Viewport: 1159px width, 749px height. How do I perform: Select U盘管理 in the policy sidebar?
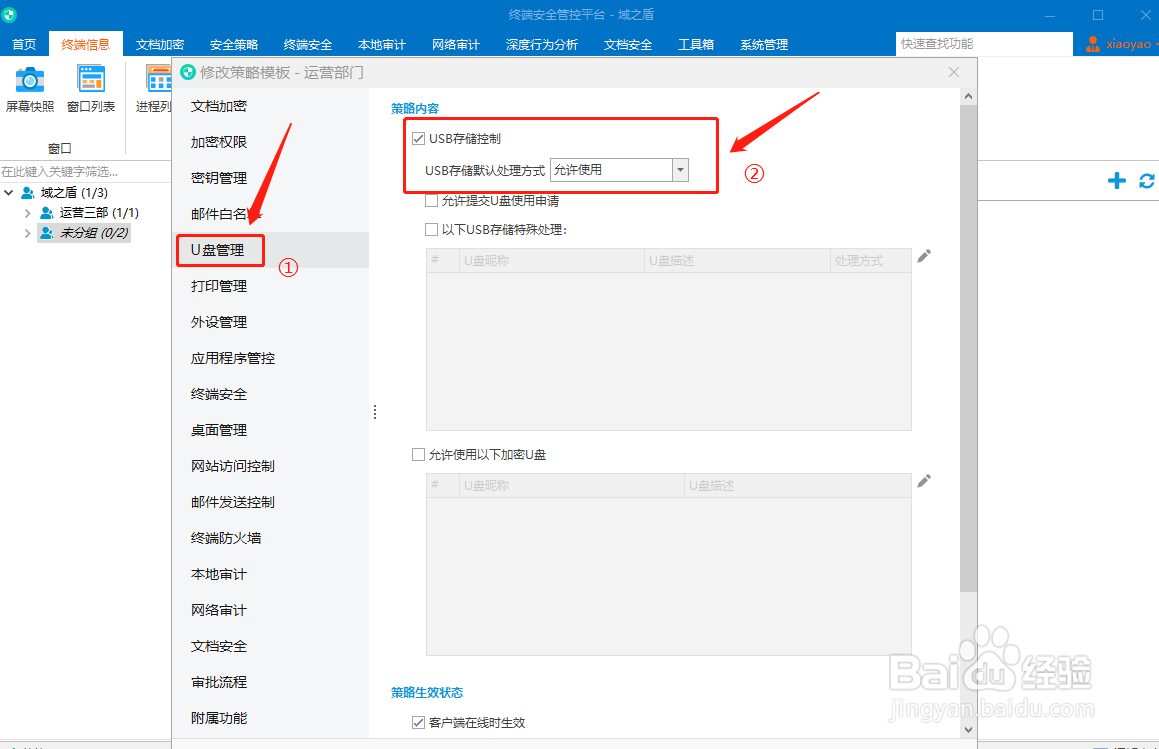pyautogui.click(x=220, y=251)
